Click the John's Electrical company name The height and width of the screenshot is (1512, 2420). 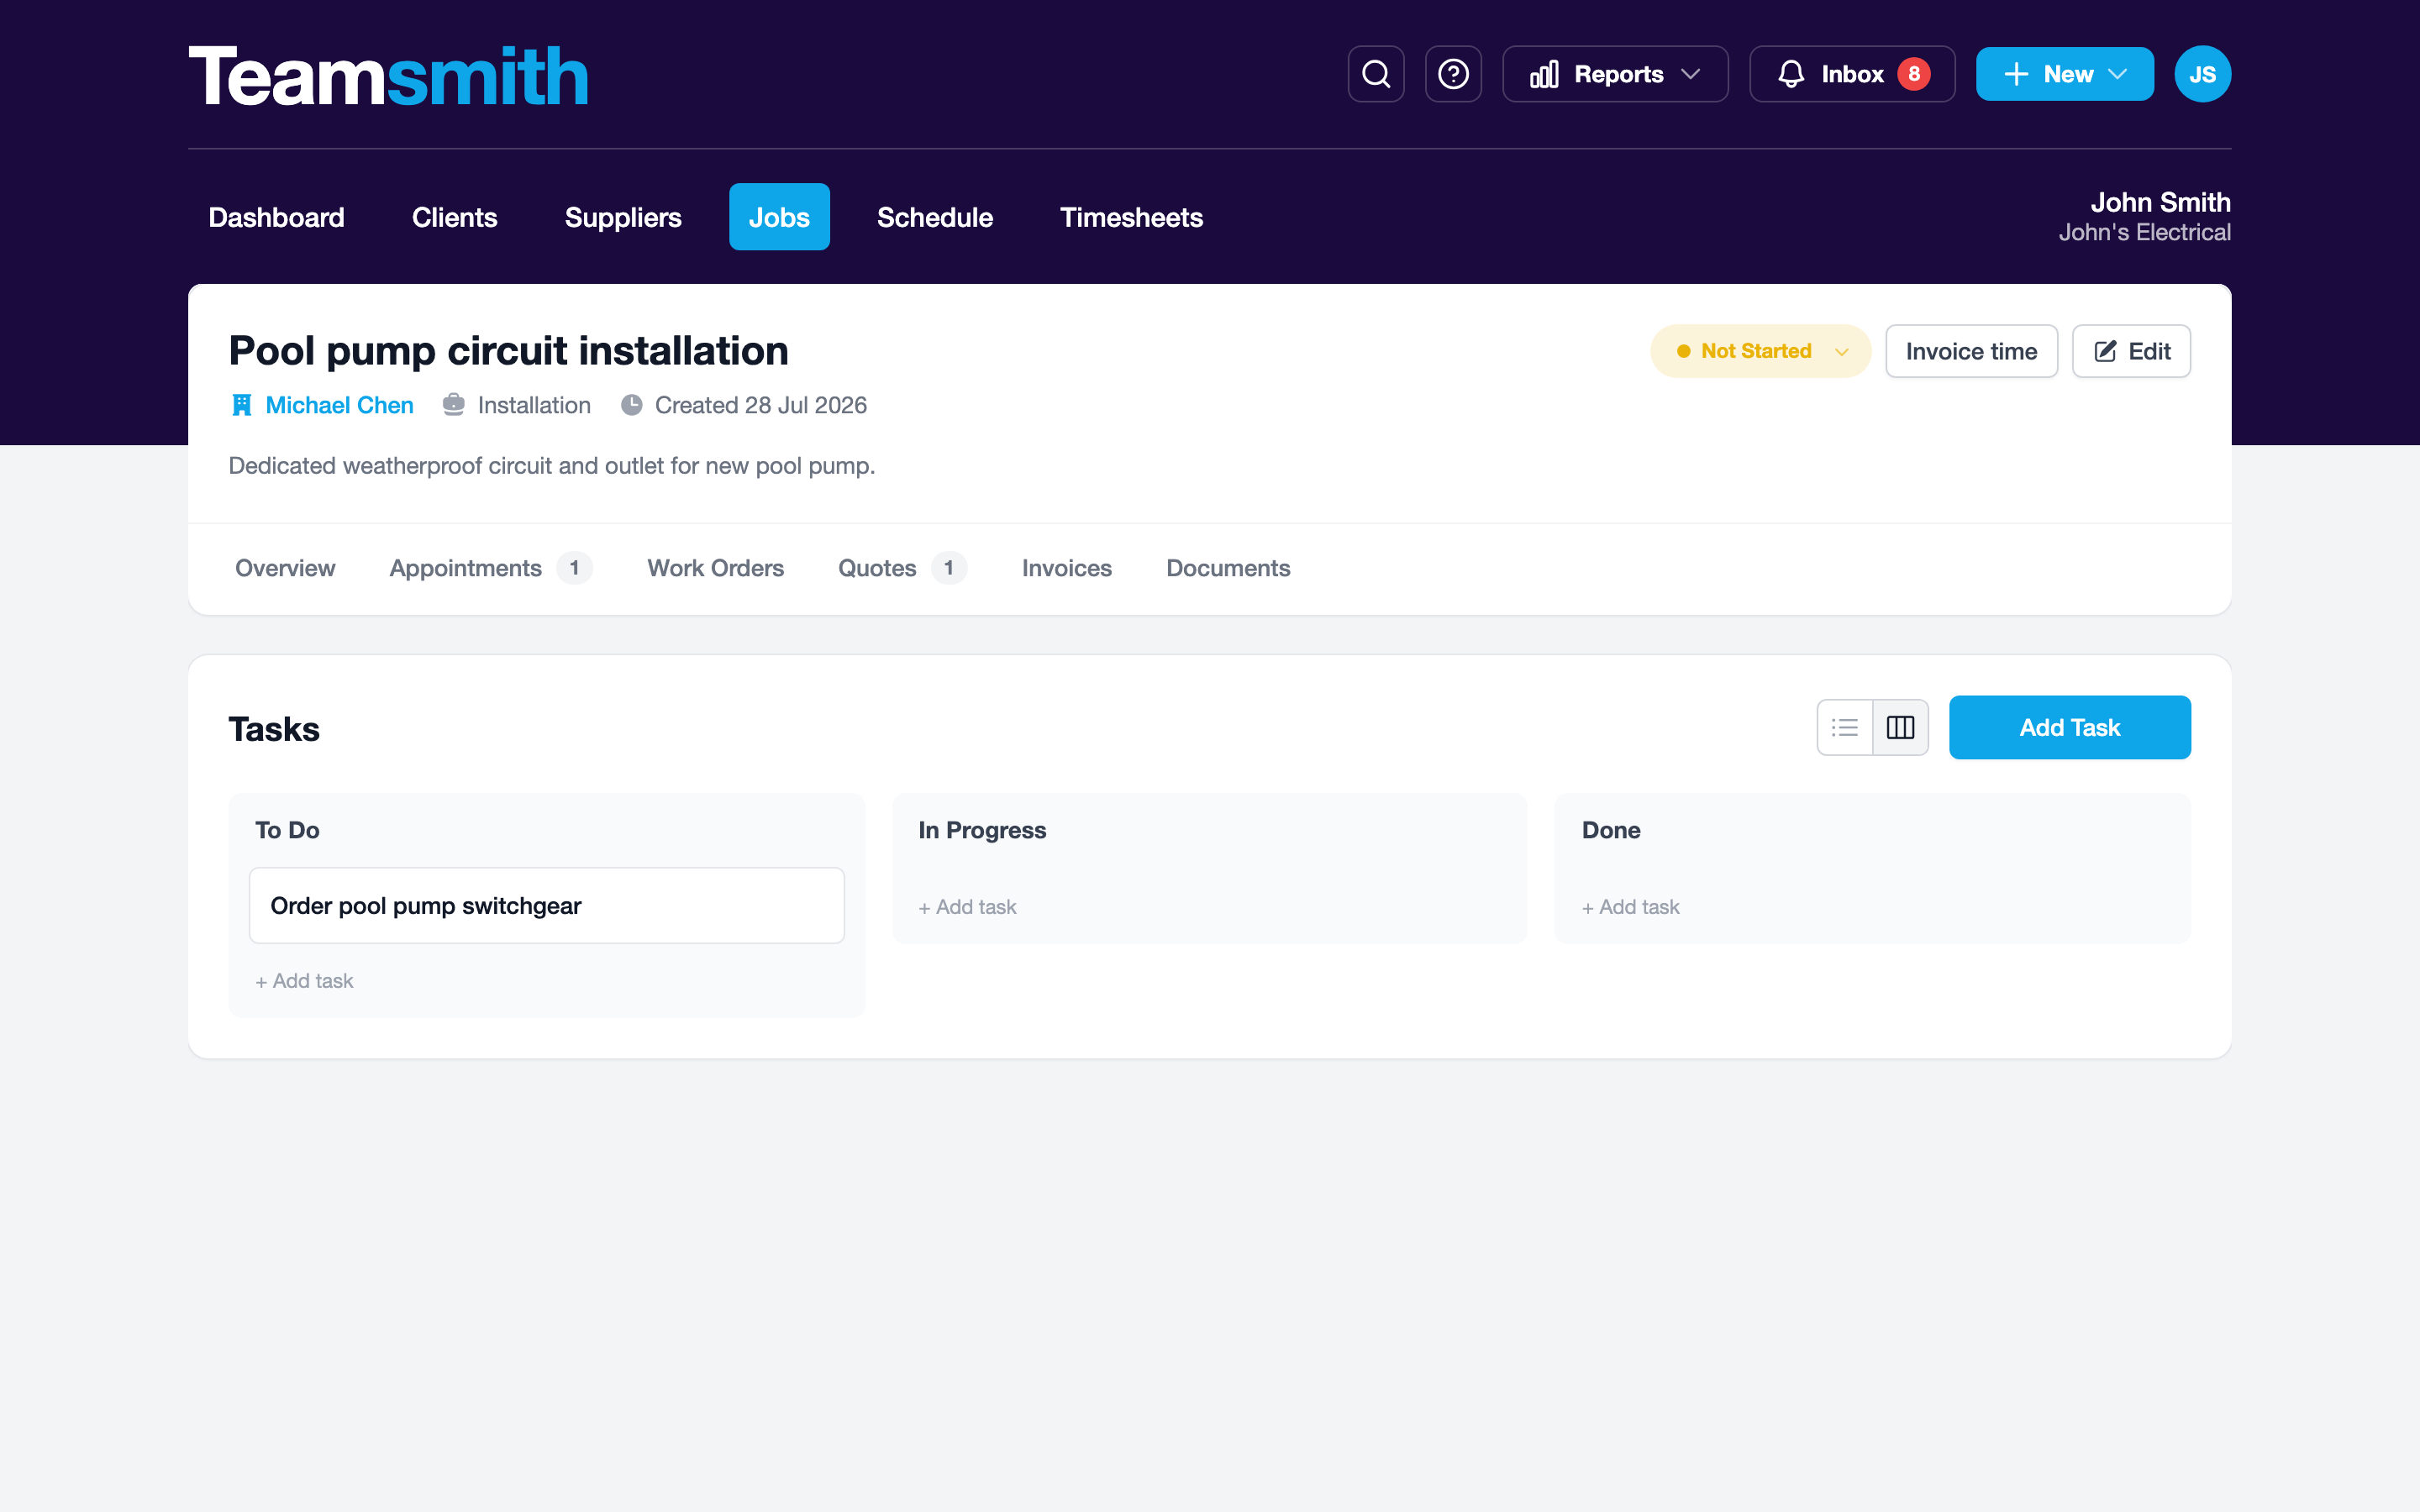(x=2144, y=232)
